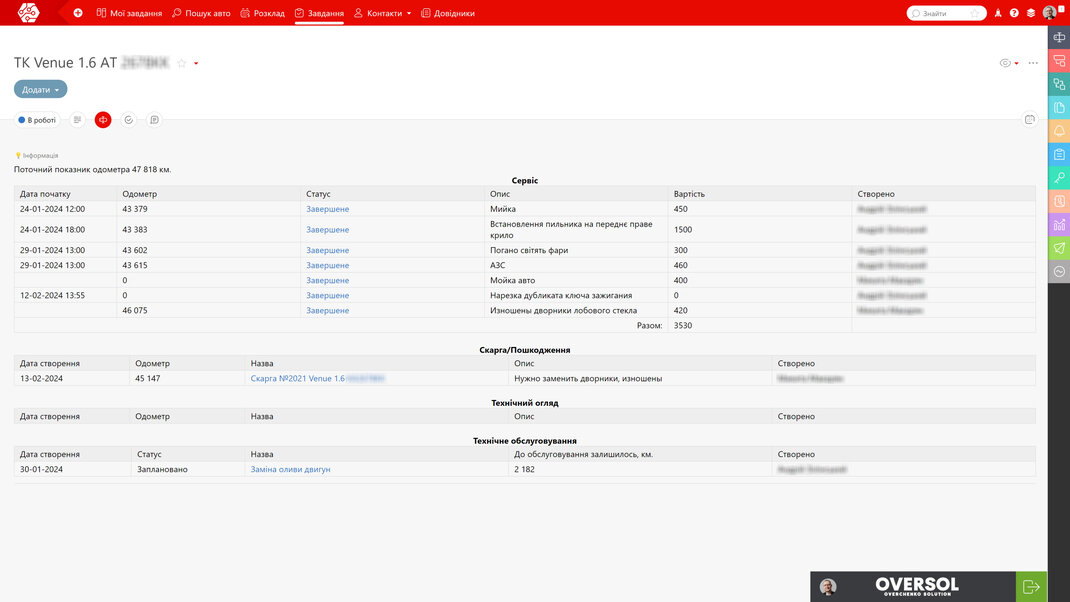Click the 'Технічний огляд' section title

[525, 403]
